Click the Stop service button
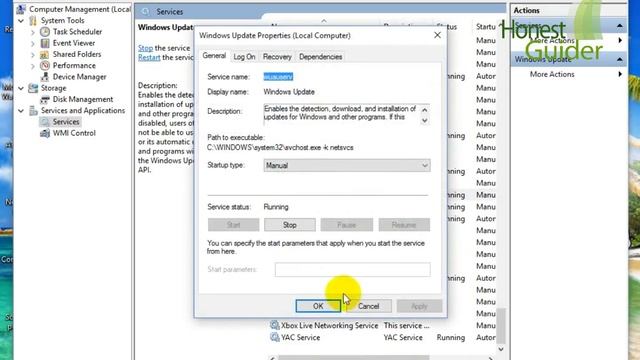The height and width of the screenshot is (360, 640). click(290, 225)
